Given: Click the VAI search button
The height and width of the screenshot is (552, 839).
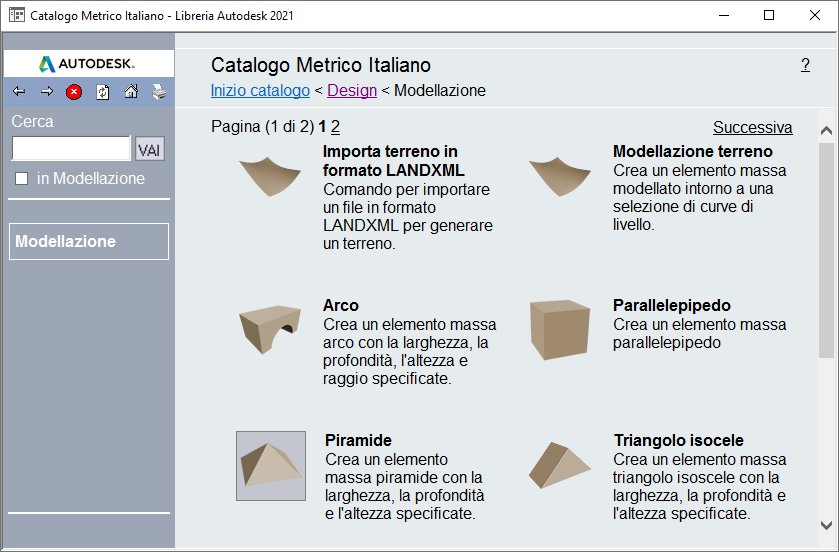Looking at the screenshot, I should click(149, 150).
